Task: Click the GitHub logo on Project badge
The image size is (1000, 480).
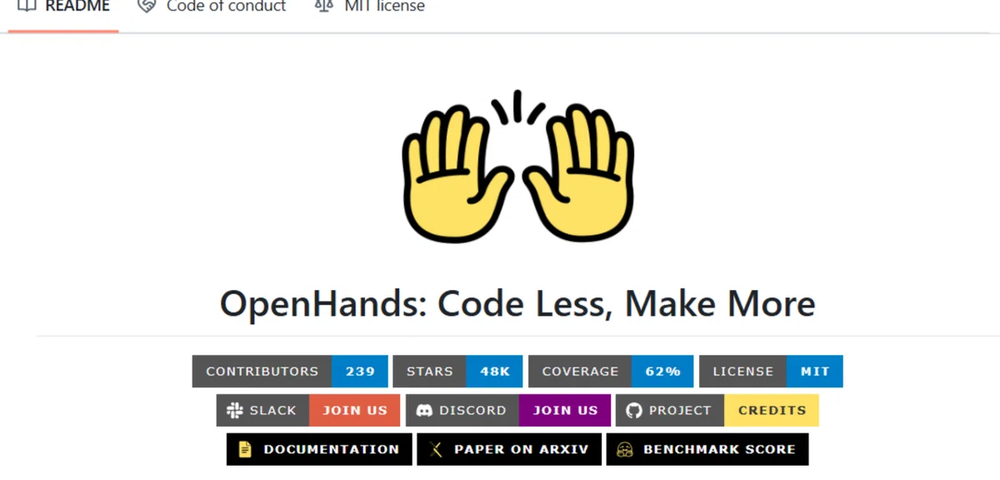Action: click(634, 411)
